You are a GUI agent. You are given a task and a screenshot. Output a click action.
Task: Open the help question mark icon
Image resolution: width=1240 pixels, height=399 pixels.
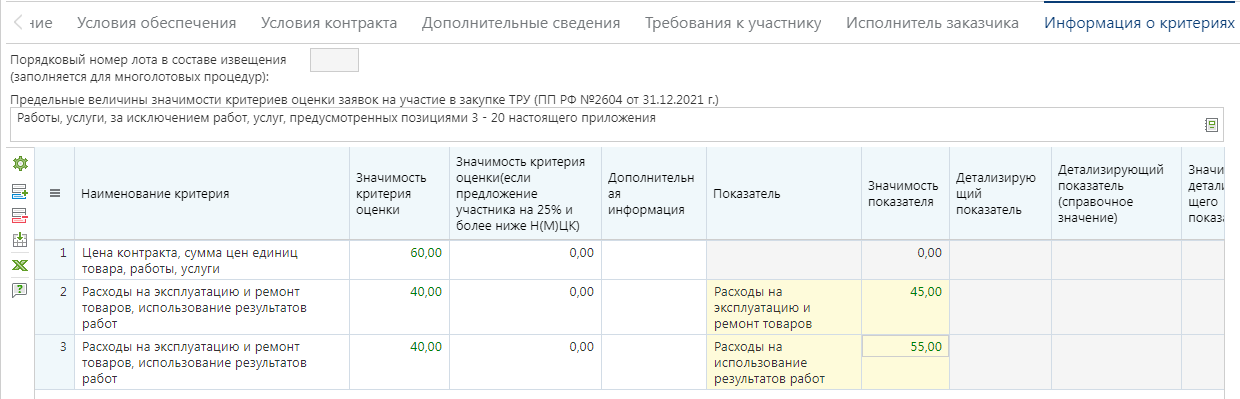point(19,290)
